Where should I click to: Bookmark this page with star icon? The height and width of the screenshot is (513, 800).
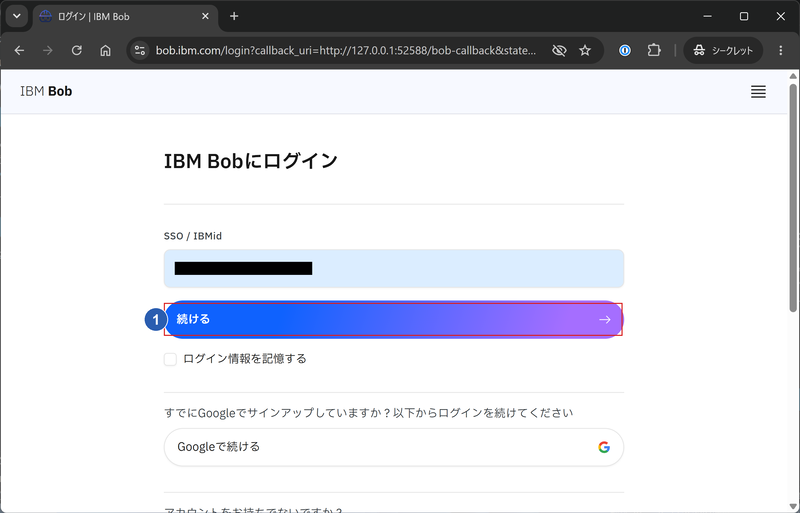coord(585,51)
